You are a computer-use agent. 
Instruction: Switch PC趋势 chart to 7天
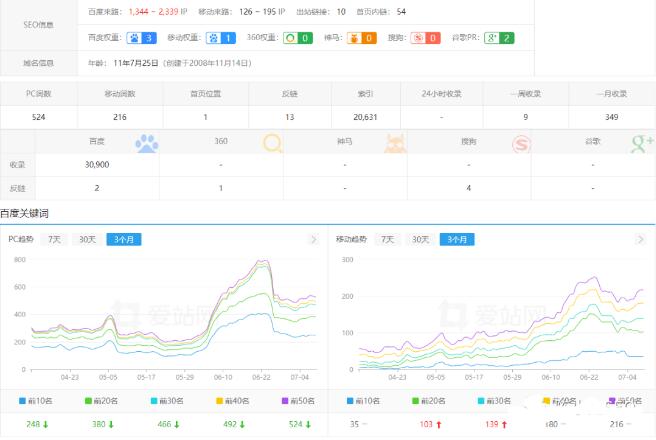tap(54, 240)
